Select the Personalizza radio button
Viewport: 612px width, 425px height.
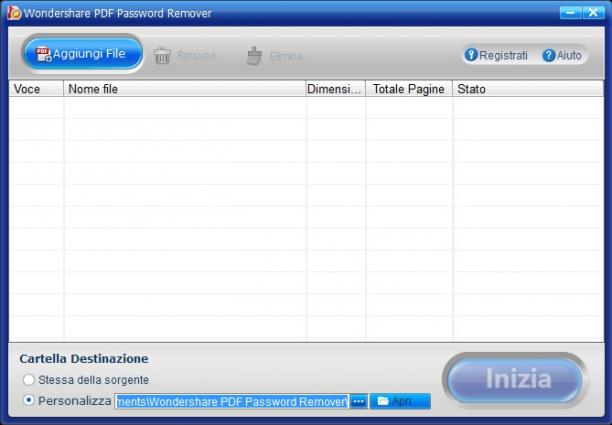click(28, 400)
